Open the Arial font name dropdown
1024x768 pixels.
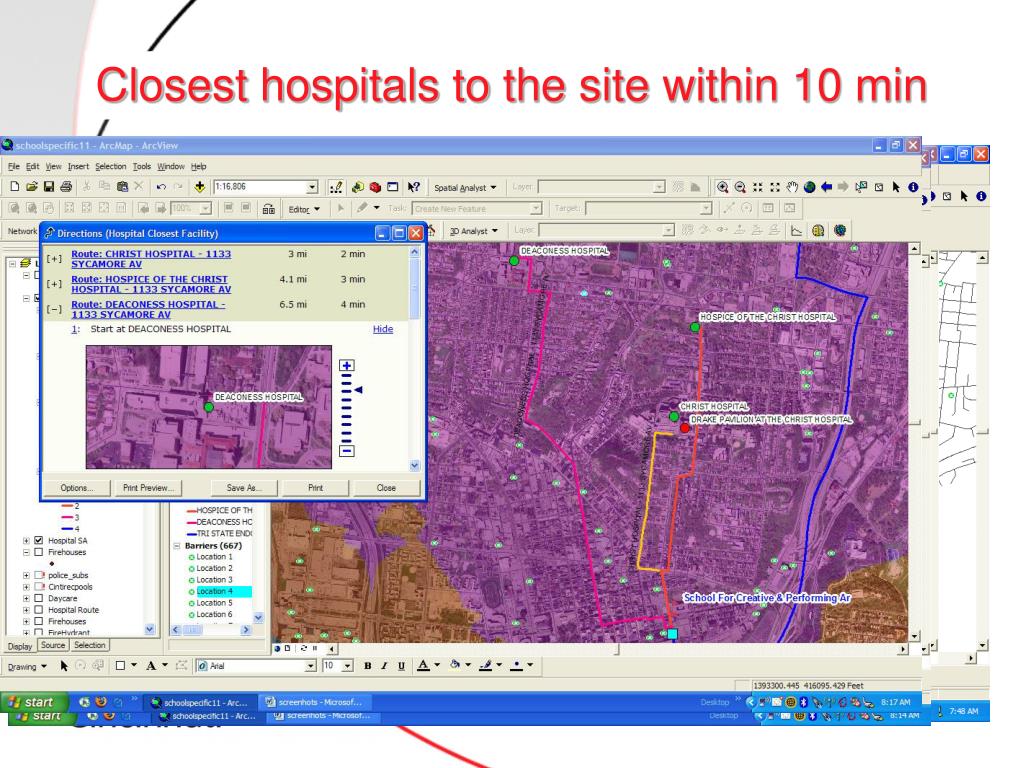311,666
